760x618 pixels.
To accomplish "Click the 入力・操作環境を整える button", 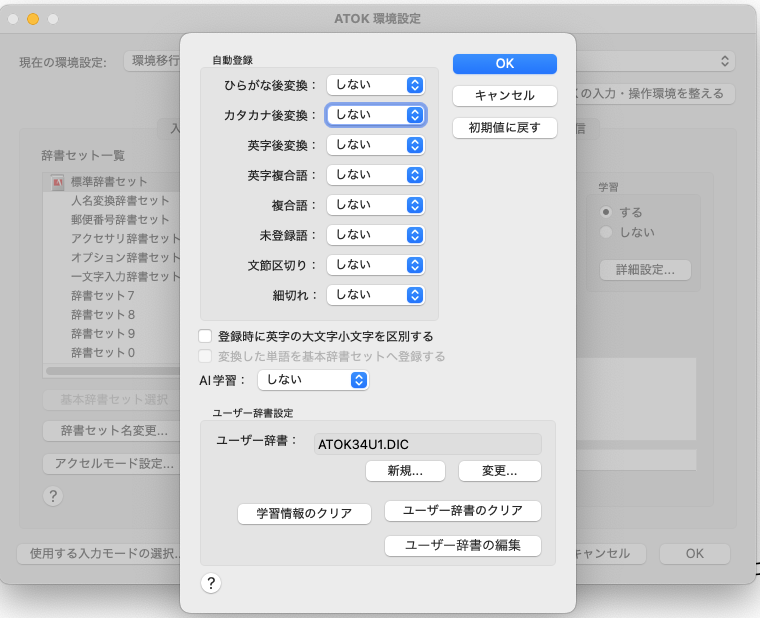I will point(654,94).
